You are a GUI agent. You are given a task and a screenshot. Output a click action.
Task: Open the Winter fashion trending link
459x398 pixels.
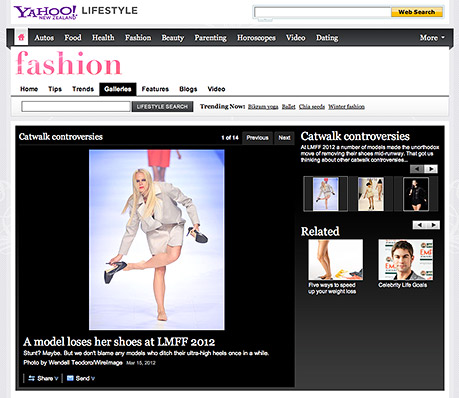point(346,107)
